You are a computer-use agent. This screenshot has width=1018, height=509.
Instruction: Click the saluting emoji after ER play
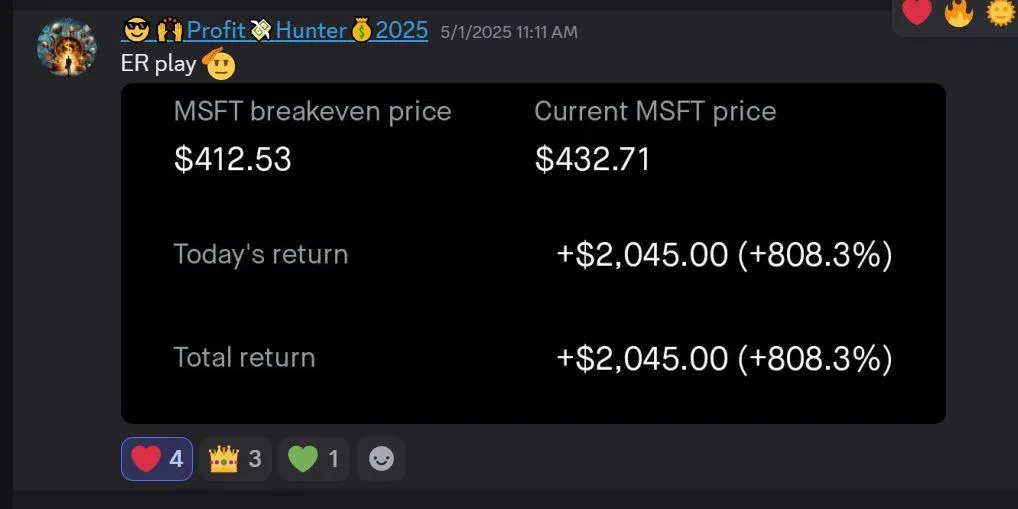pyautogui.click(x=218, y=65)
